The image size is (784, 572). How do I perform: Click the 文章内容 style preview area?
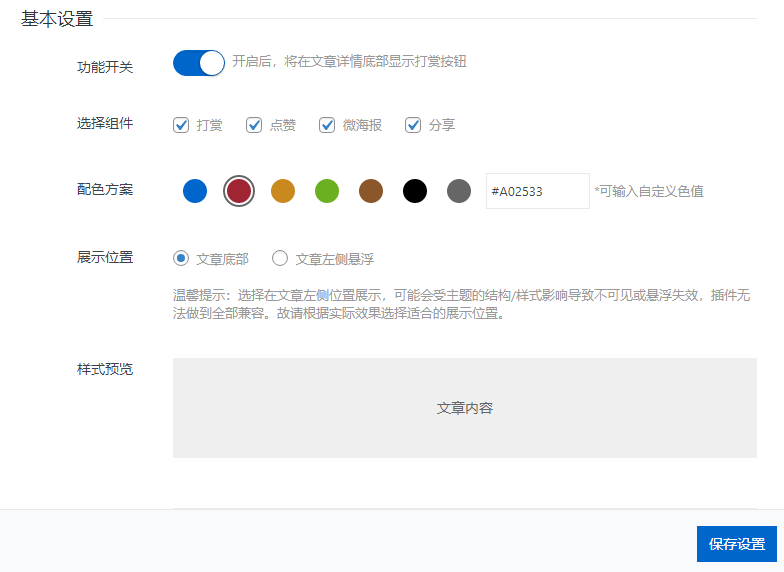(465, 408)
